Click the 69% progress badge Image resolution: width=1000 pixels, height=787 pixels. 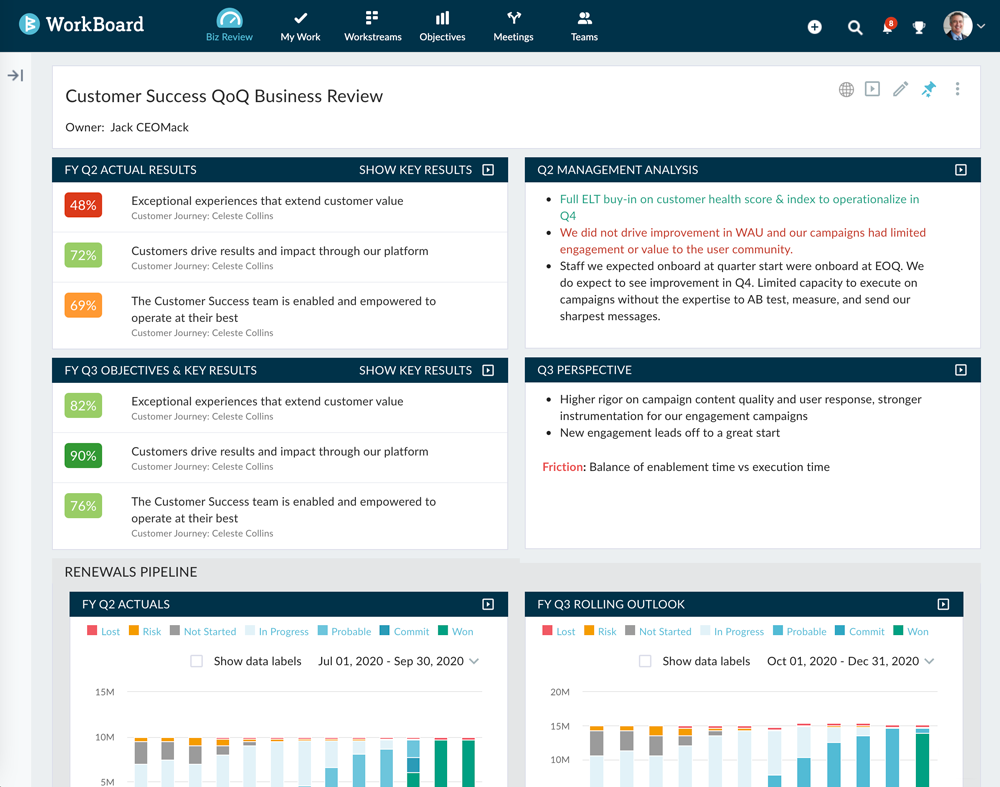pos(83,305)
